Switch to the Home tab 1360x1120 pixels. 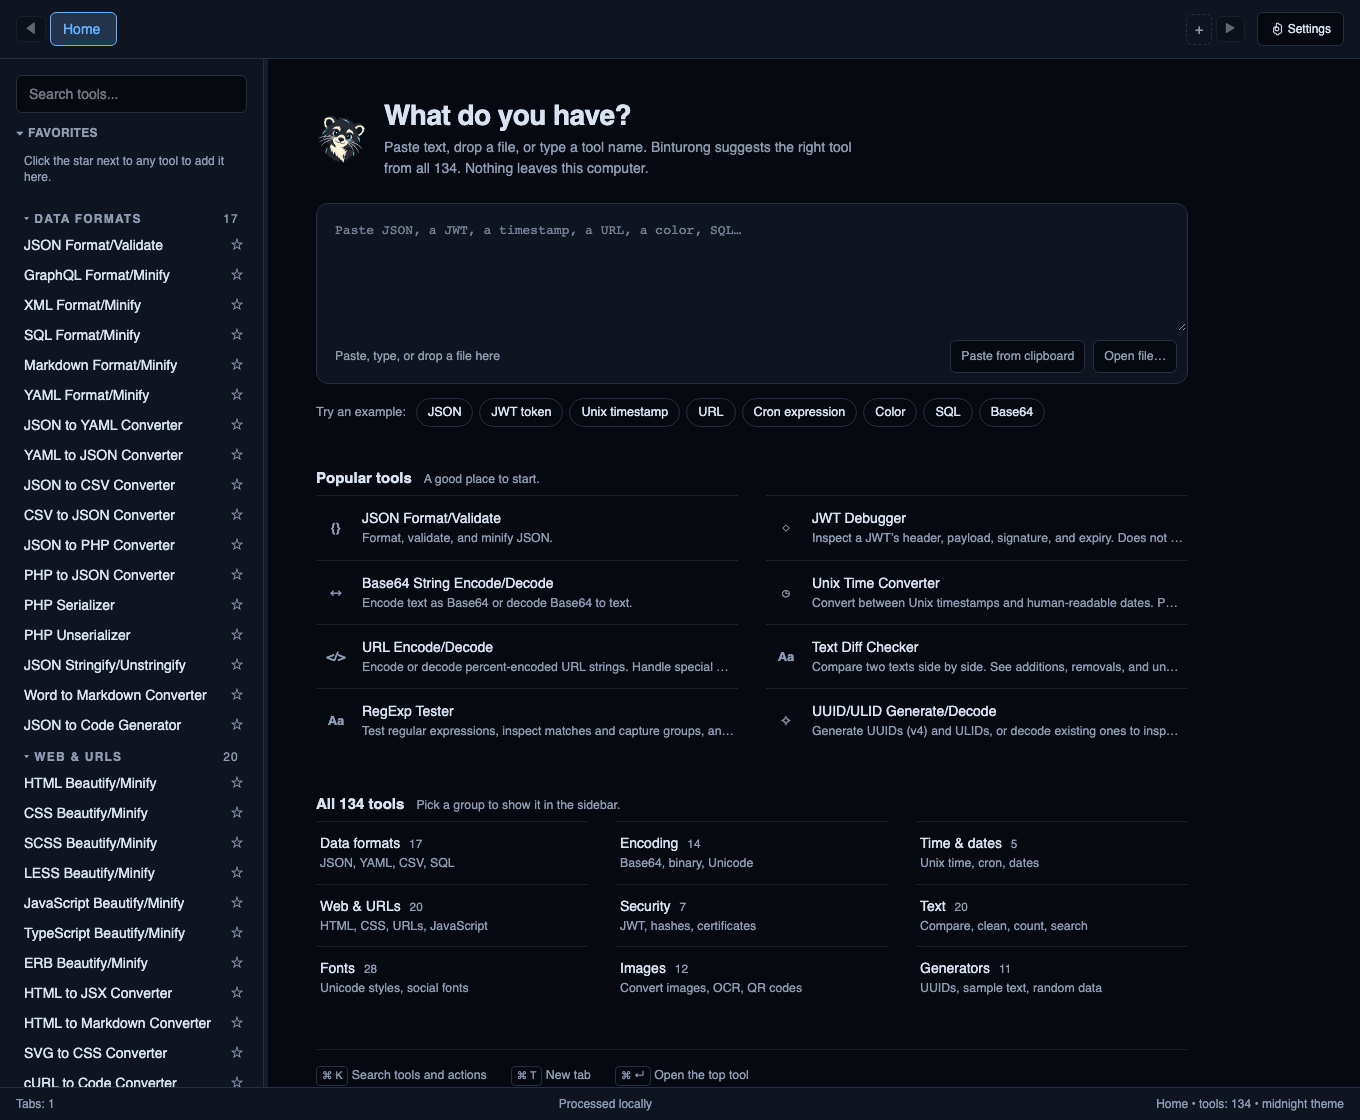click(83, 29)
